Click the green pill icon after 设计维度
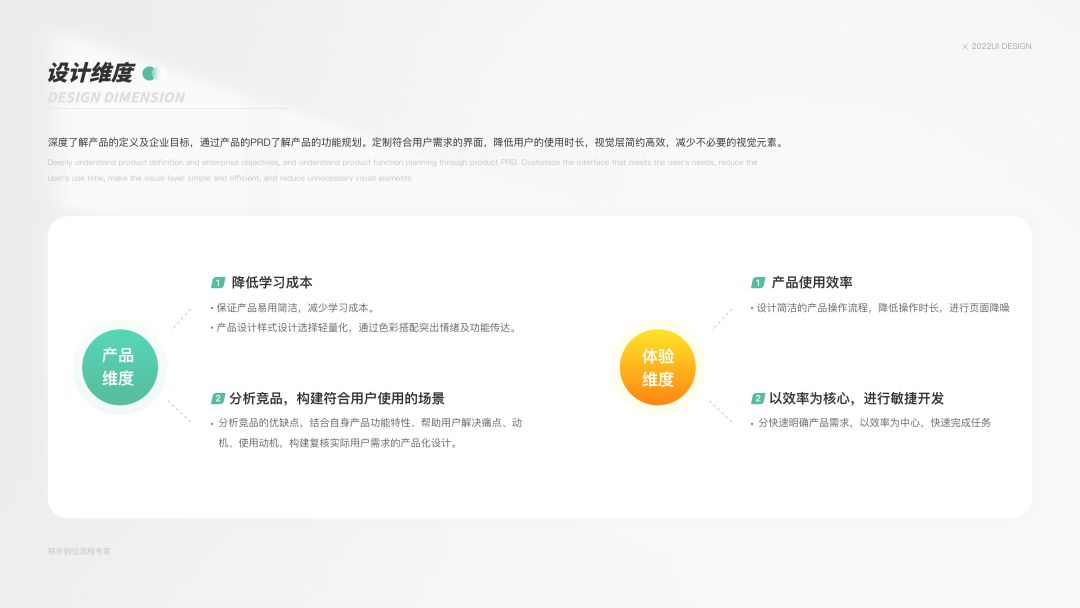This screenshot has width=1080, height=608. click(x=152, y=73)
